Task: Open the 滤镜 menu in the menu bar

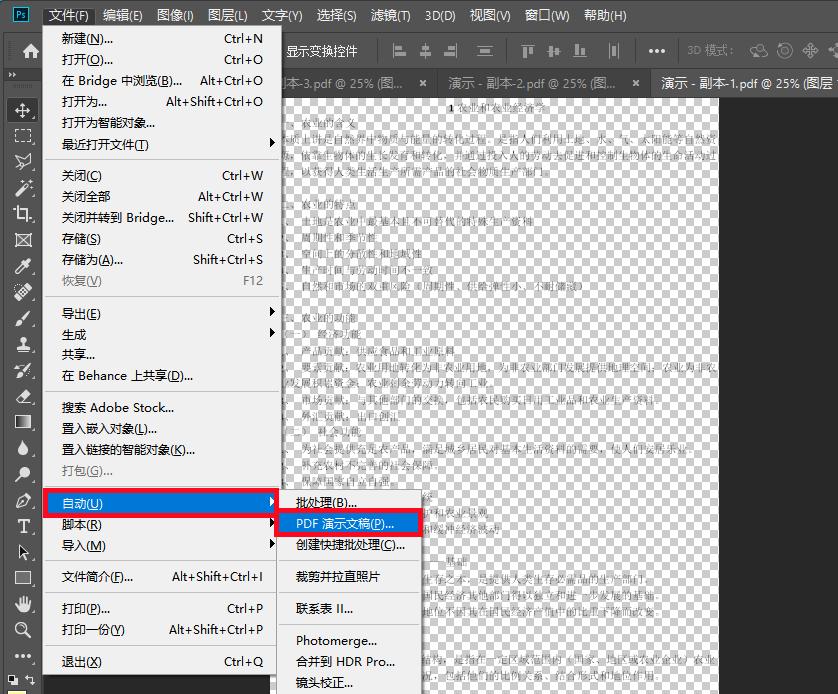Action: coord(390,15)
